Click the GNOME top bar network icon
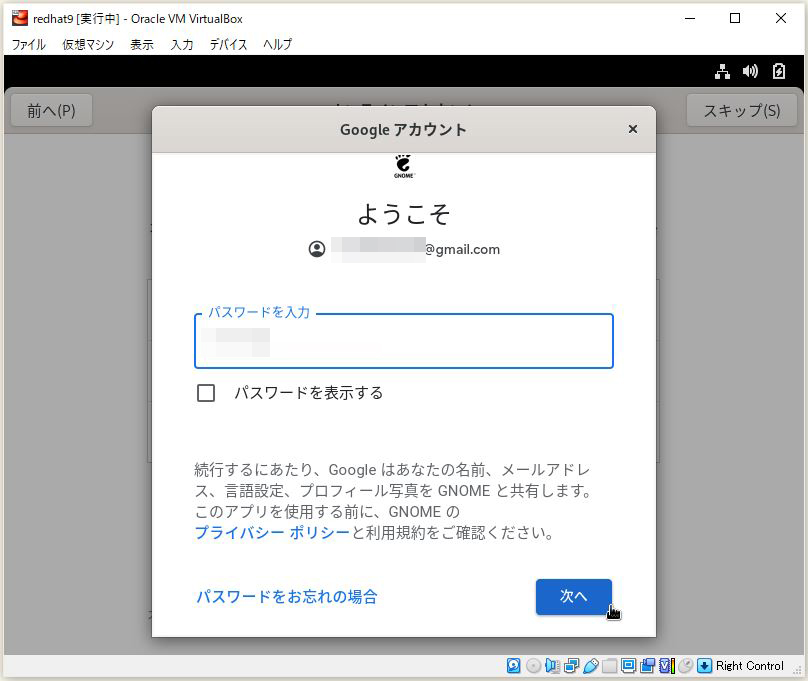808x681 pixels. (x=722, y=71)
